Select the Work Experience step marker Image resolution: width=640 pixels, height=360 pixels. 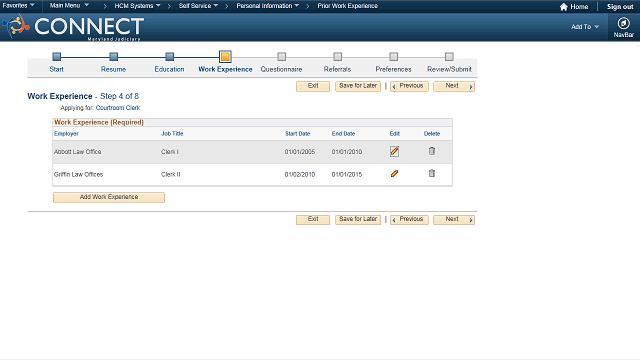225,56
